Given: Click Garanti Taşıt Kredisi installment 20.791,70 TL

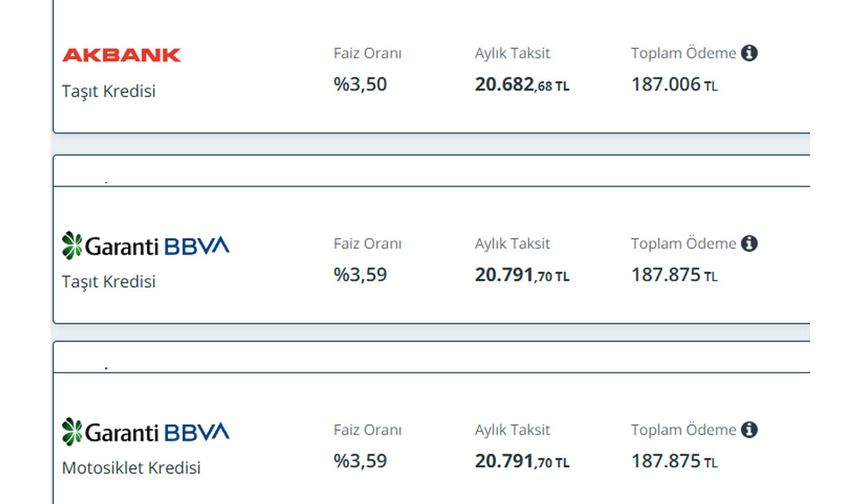Looking at the screenshot, I should point(522,275).
